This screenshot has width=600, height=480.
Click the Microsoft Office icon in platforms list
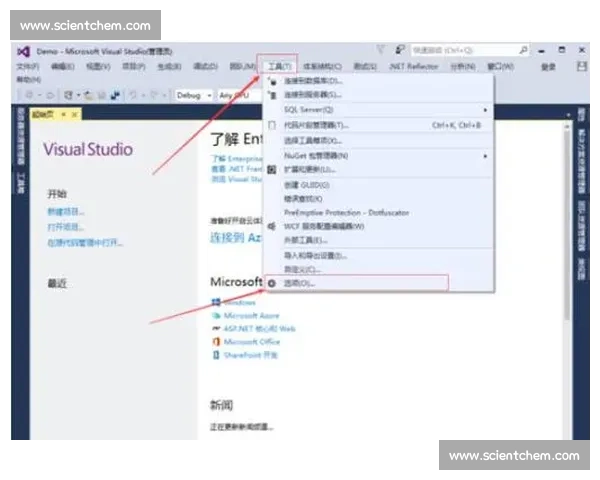[x=216, y=341]
